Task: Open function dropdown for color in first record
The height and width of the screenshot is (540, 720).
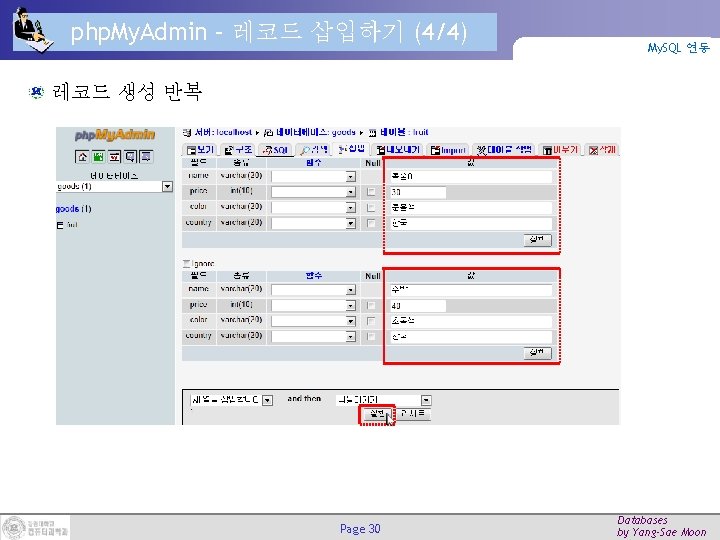Action: coord(314,208)
